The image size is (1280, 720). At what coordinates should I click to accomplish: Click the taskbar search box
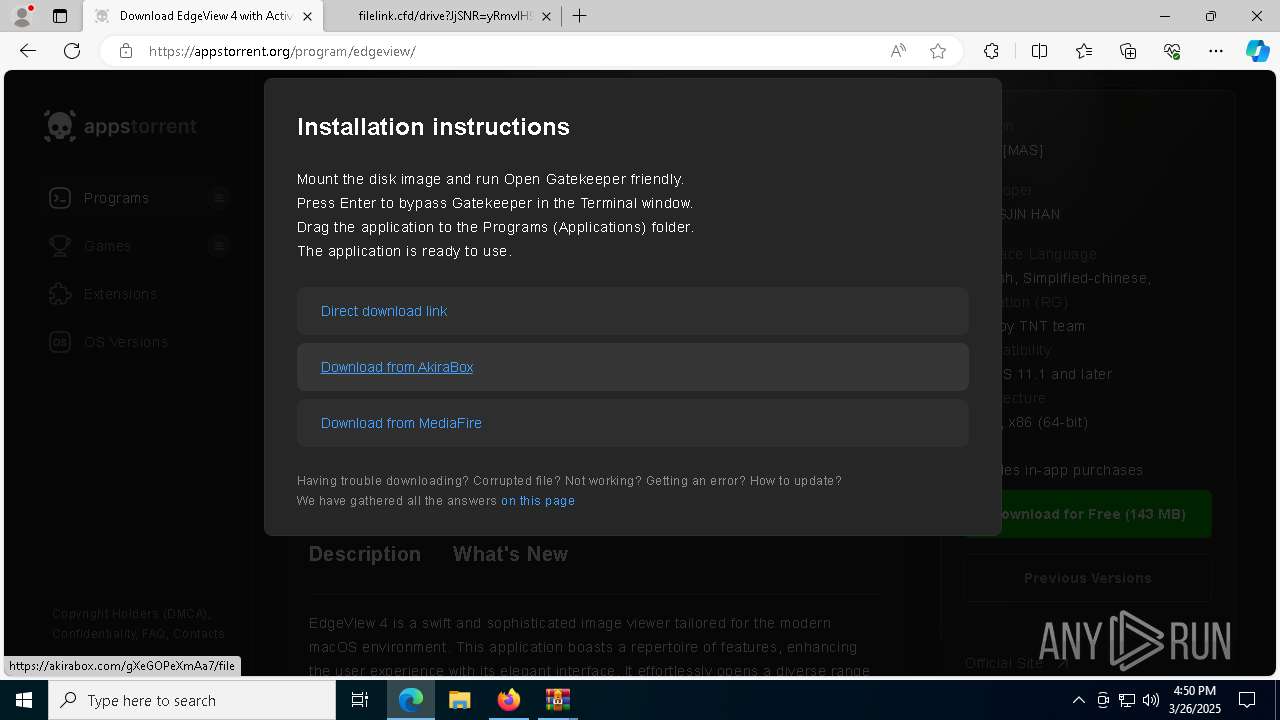tap(192, 700)
